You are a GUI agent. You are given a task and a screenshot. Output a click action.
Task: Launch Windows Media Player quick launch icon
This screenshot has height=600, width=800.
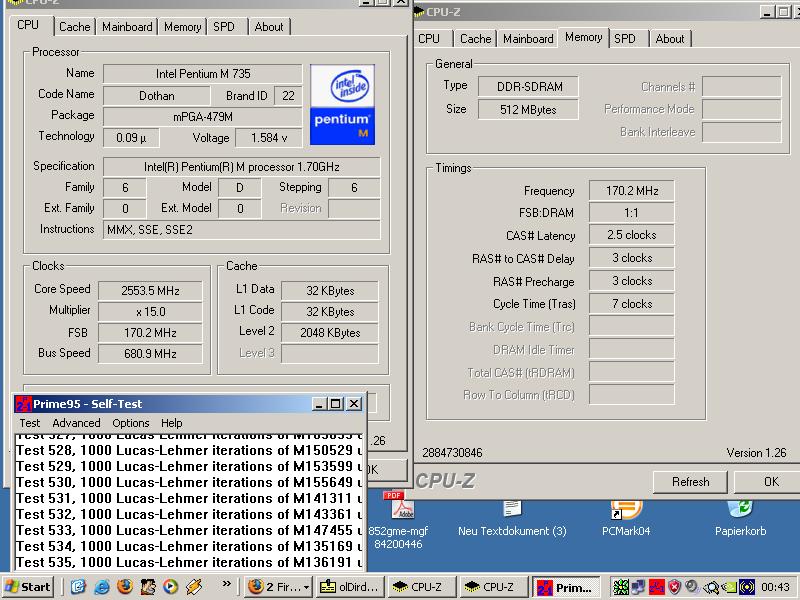[171, 587]
